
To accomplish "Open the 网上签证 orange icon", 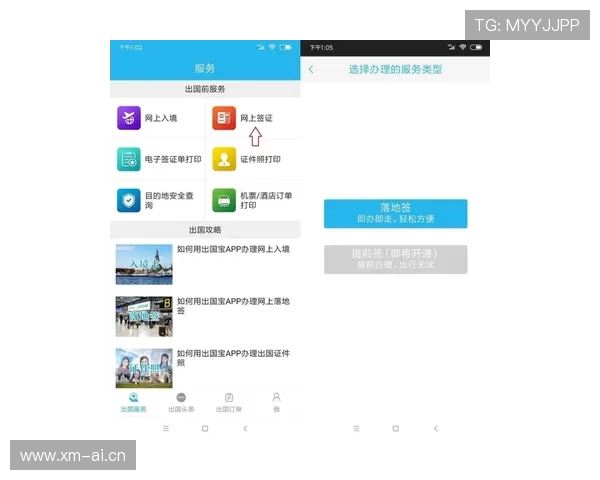I will tap(224, 118).
